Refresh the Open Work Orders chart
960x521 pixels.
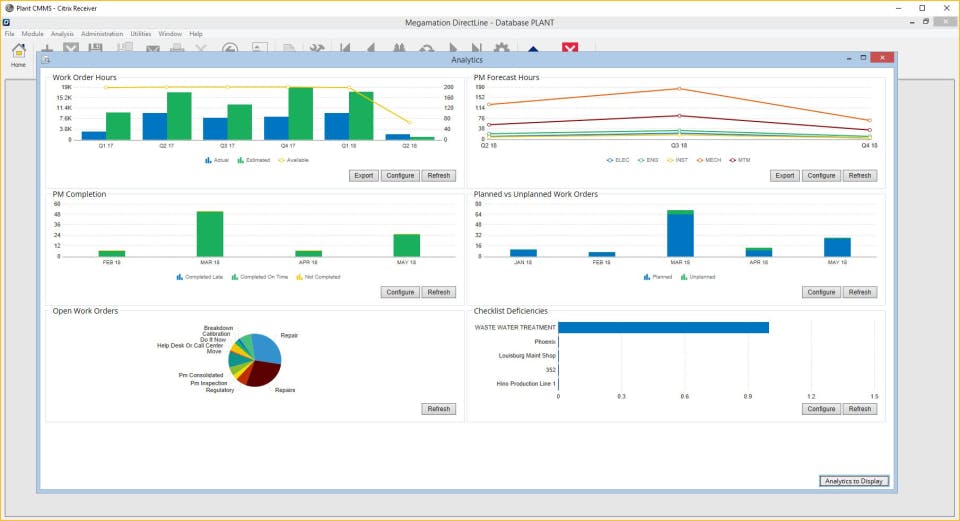tap(438, 409)
